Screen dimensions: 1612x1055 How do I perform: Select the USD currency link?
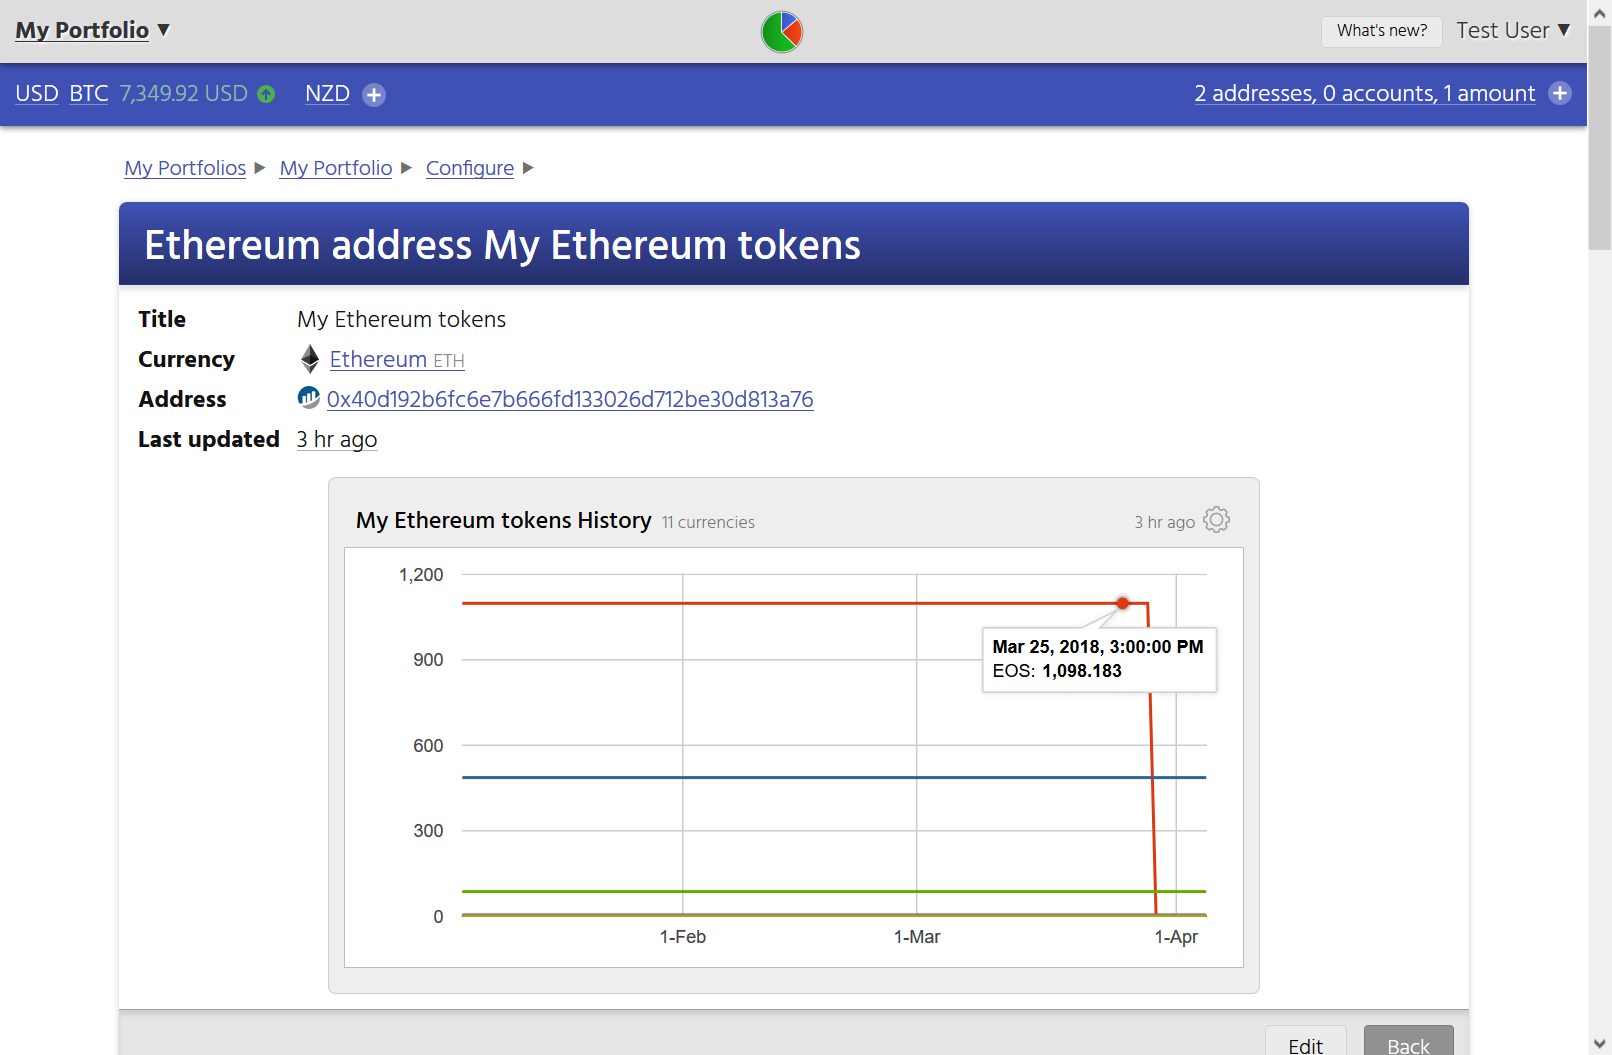click(37, 94)
